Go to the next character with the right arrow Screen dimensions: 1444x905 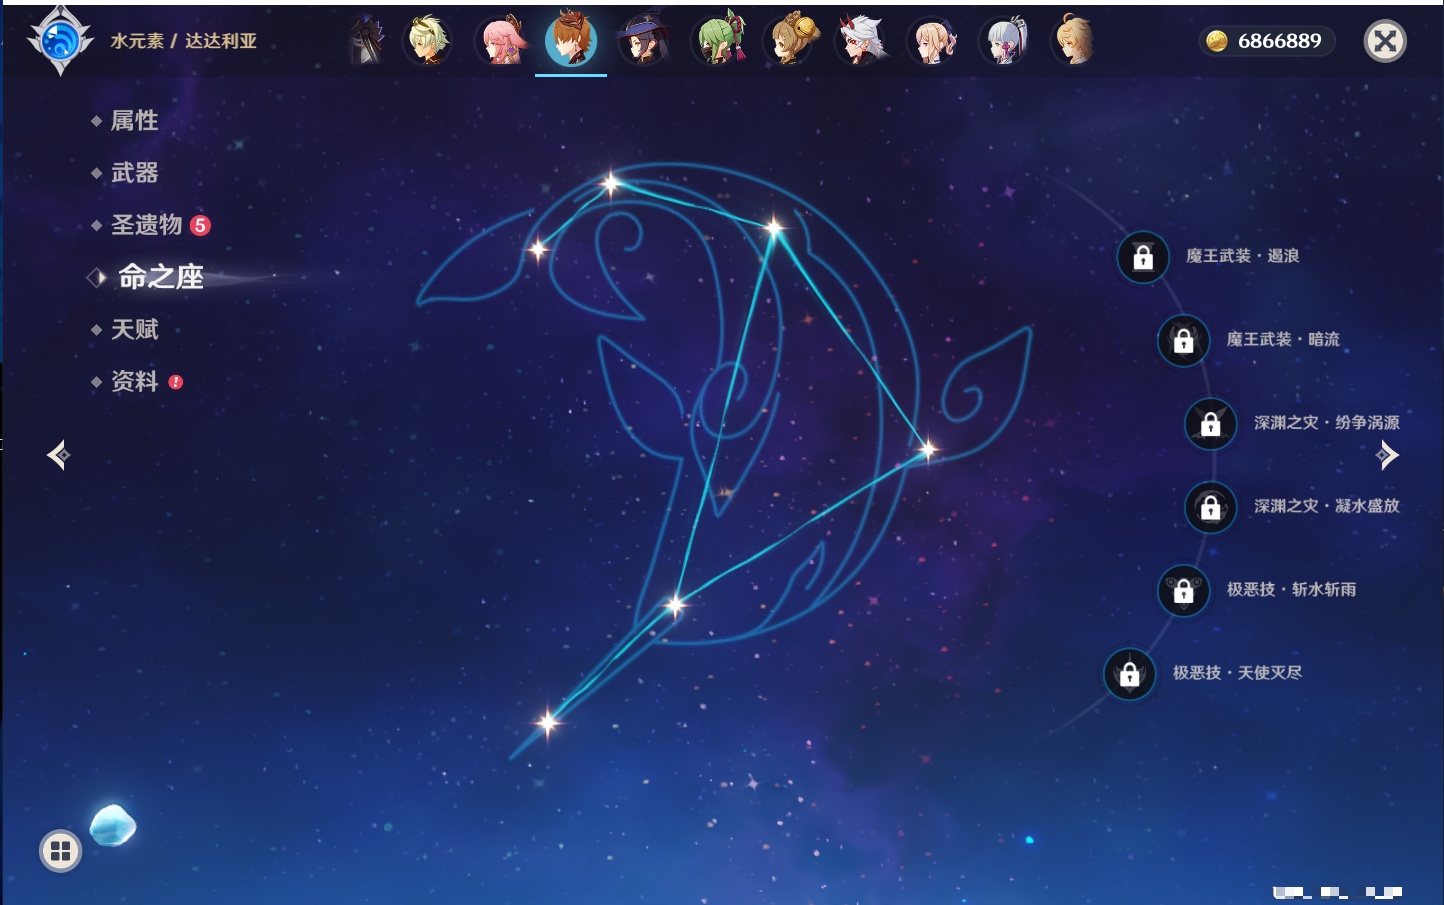(x=1387, y=455)
